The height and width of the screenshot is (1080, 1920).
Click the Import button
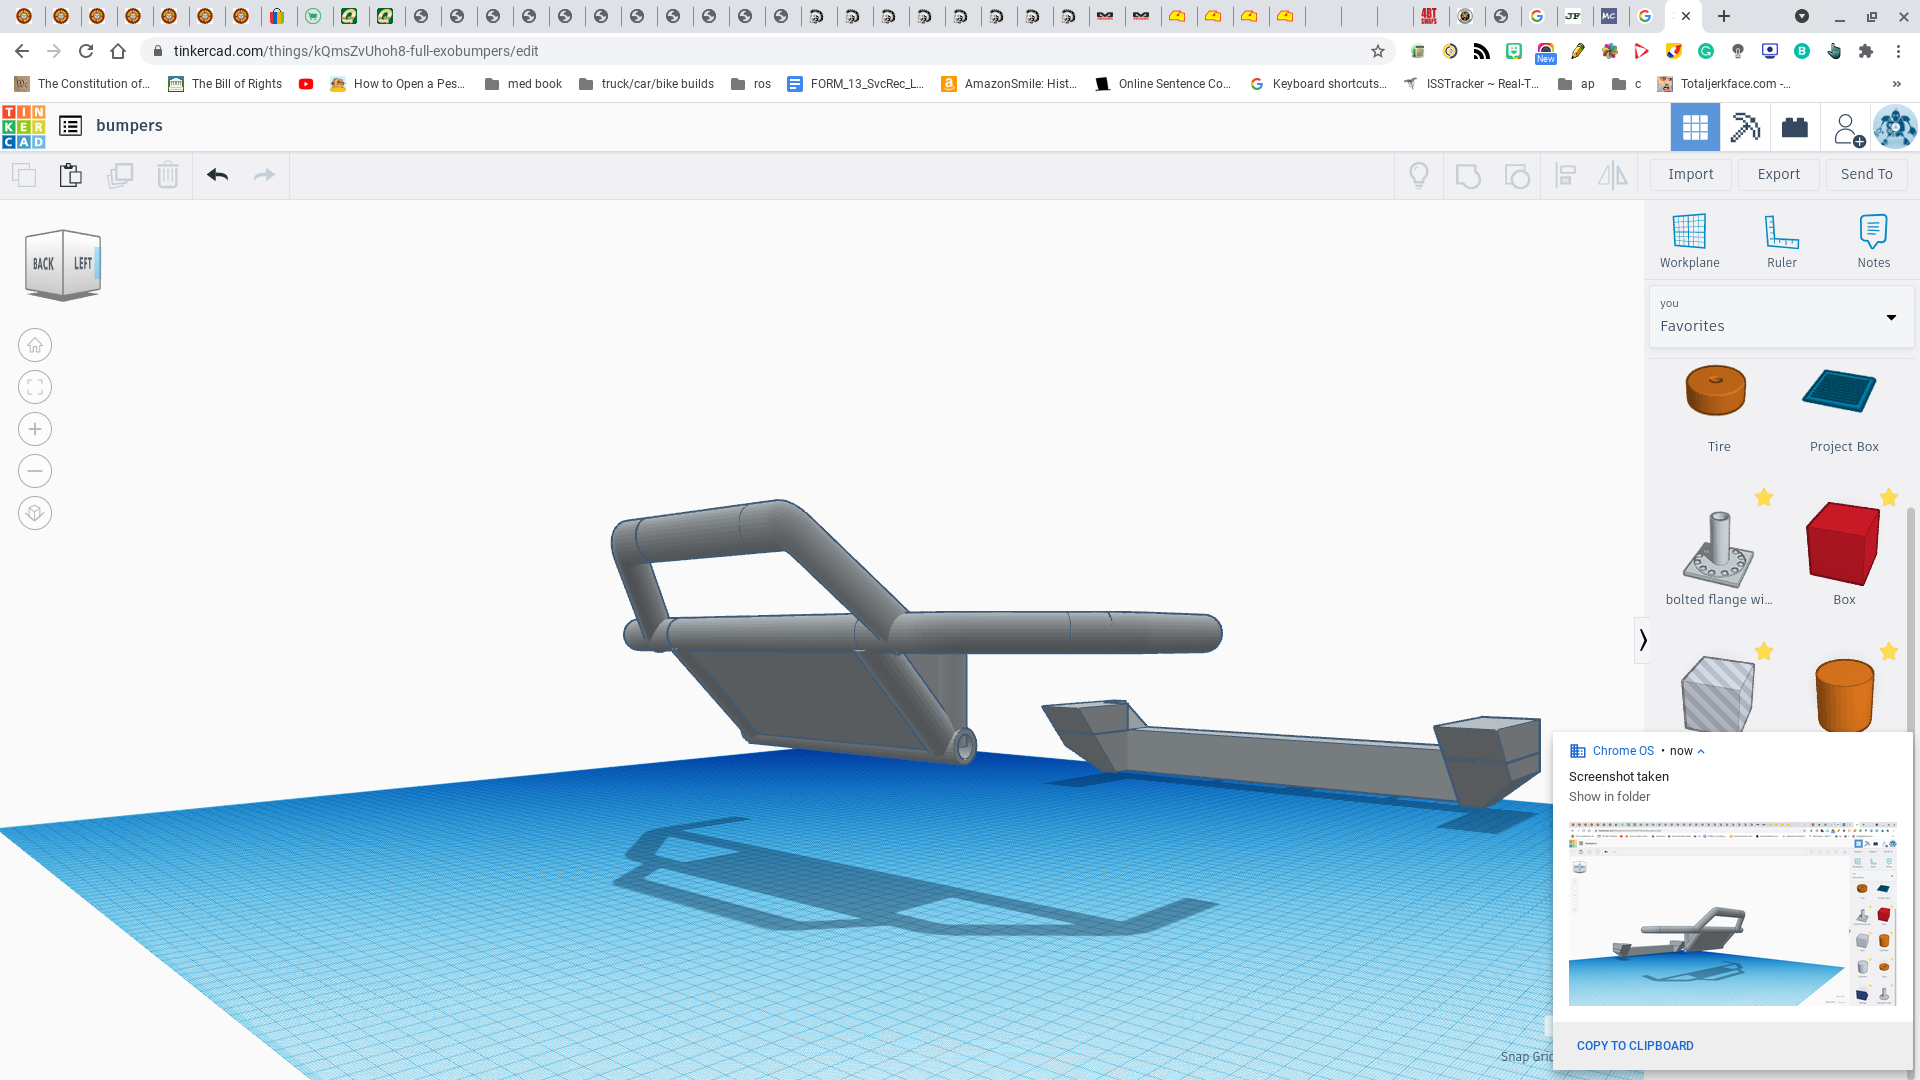tap(1691, 174)
